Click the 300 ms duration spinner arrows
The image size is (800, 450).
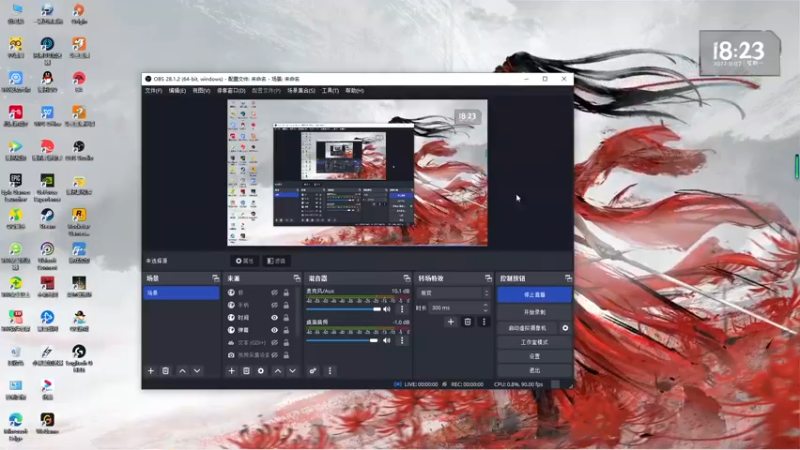coord(485,308)
